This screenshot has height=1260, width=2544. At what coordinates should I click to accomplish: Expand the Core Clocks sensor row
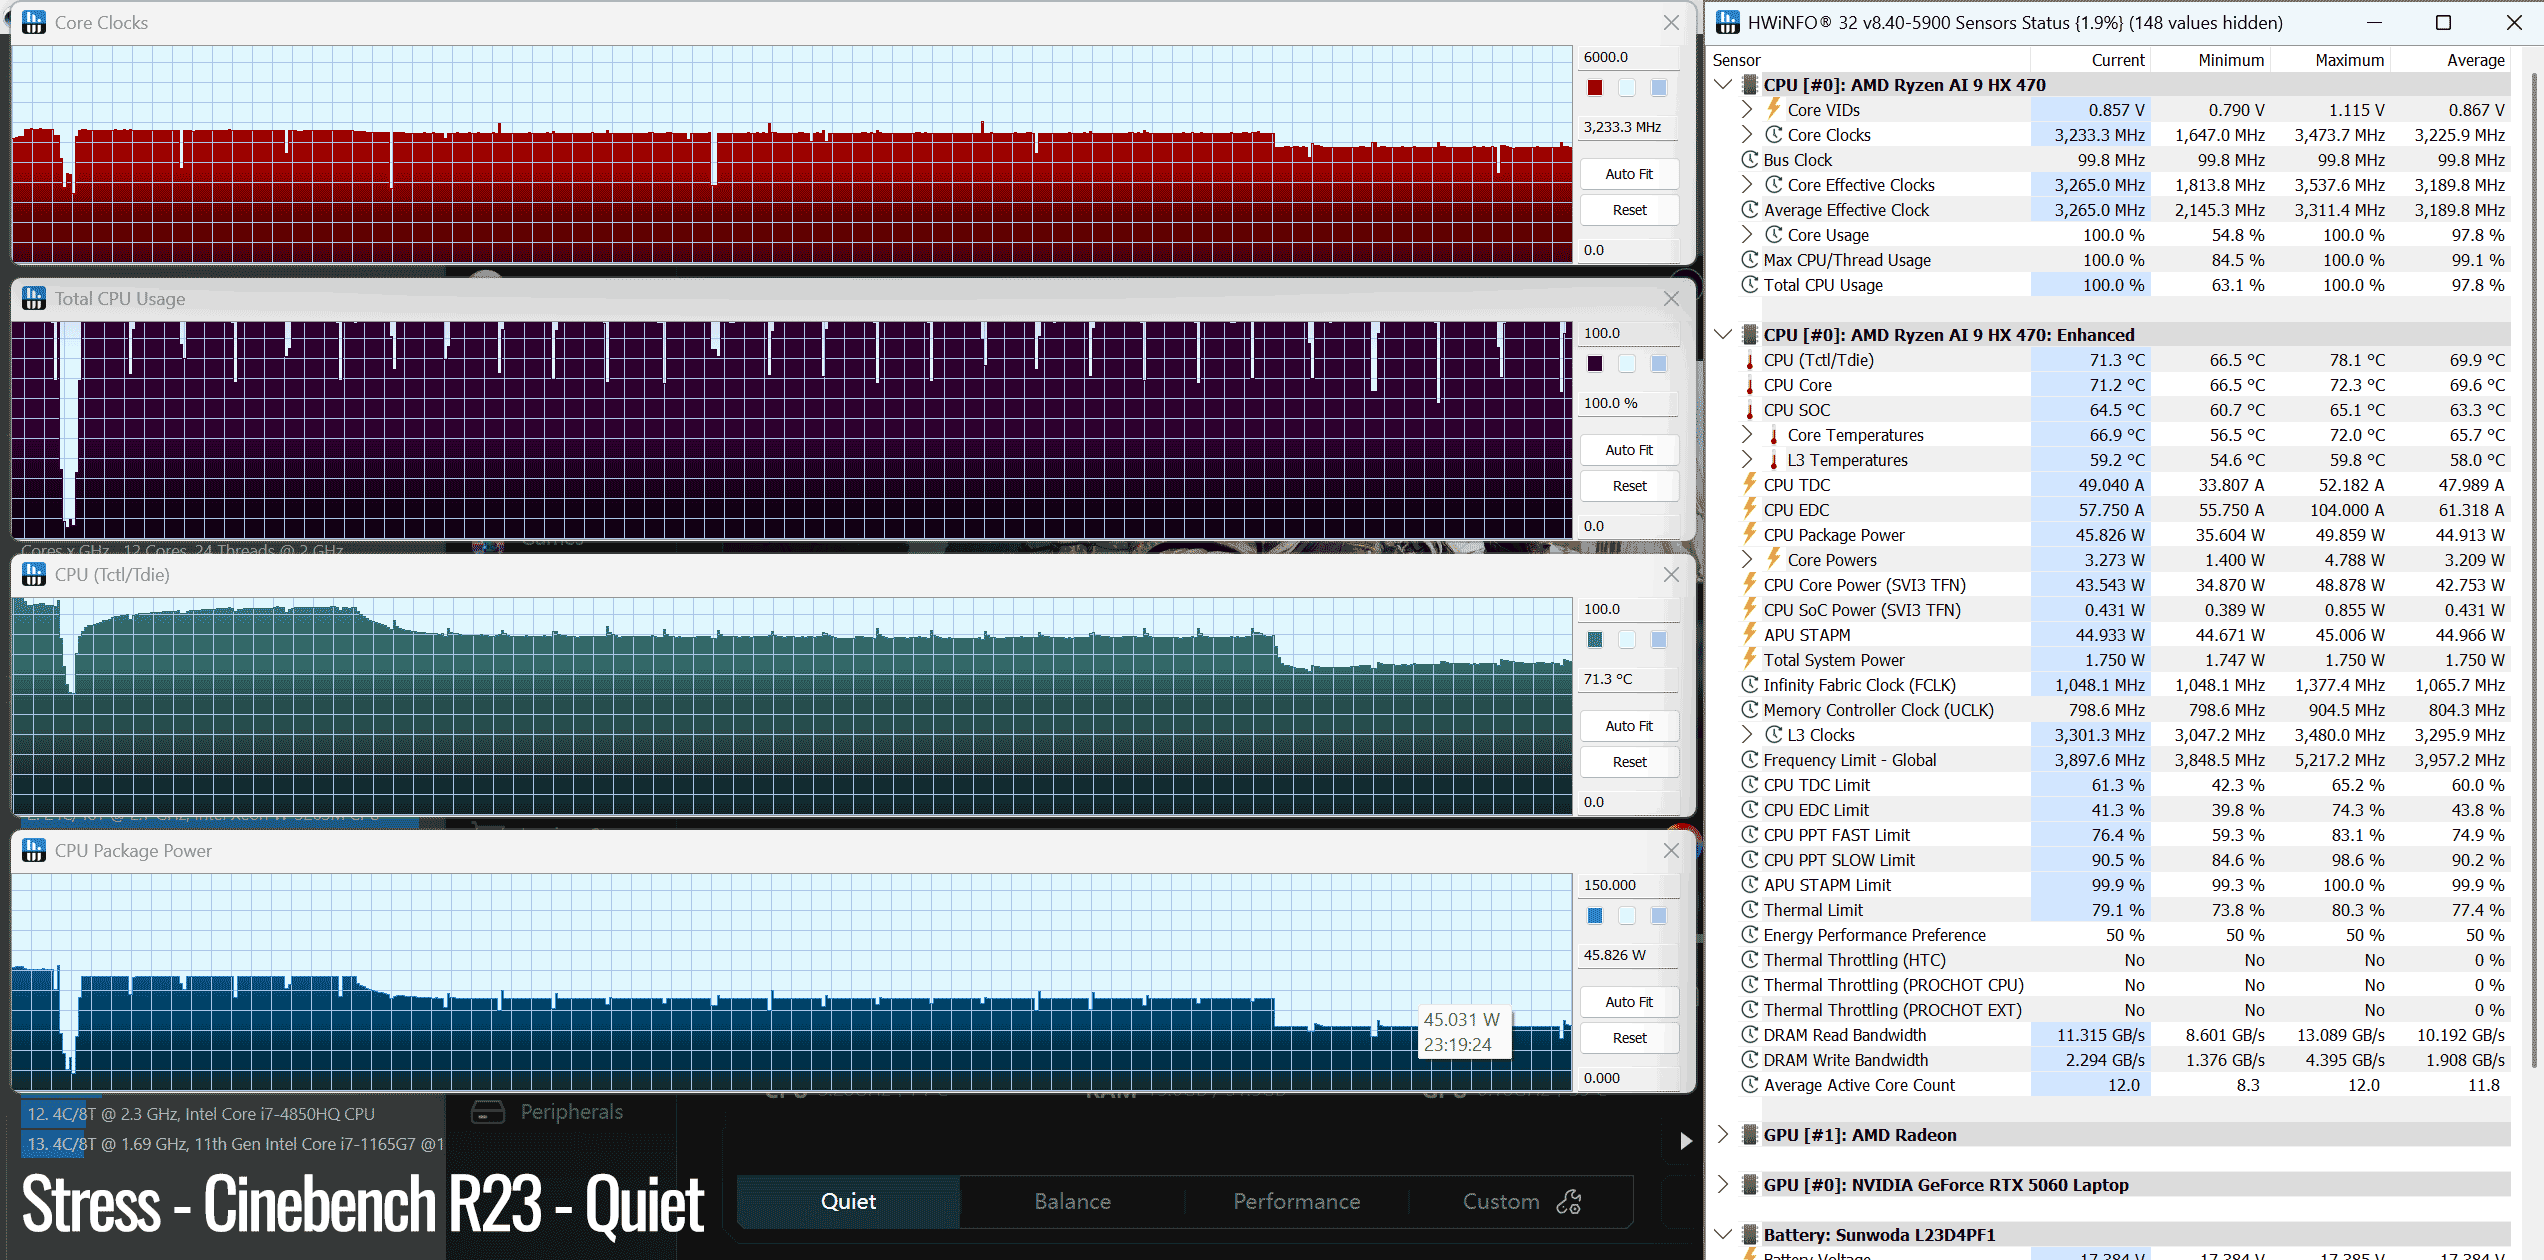tap(1747, 134)
